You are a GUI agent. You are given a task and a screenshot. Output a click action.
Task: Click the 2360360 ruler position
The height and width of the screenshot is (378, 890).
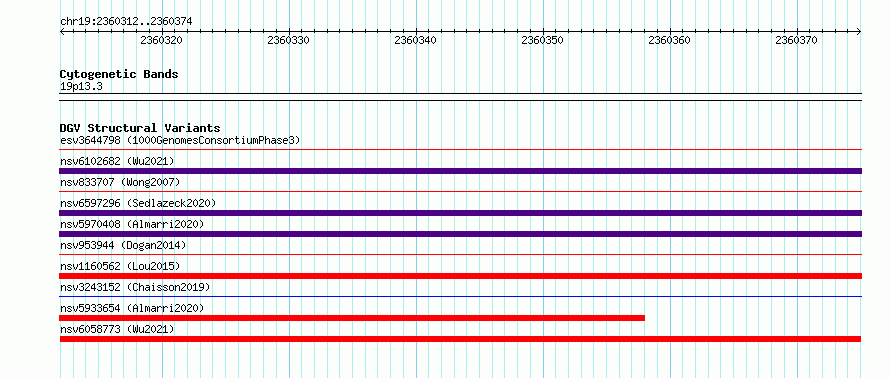pos(670,40)
